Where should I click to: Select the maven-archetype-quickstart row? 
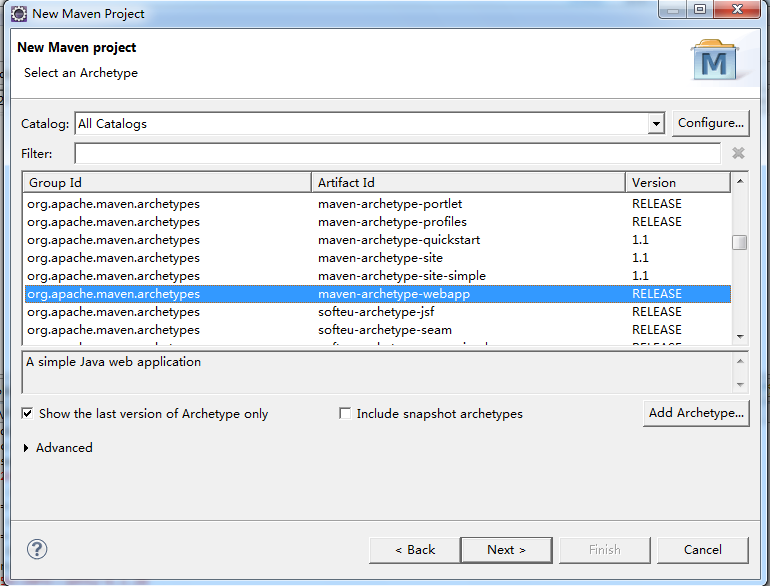click(378, 240)
